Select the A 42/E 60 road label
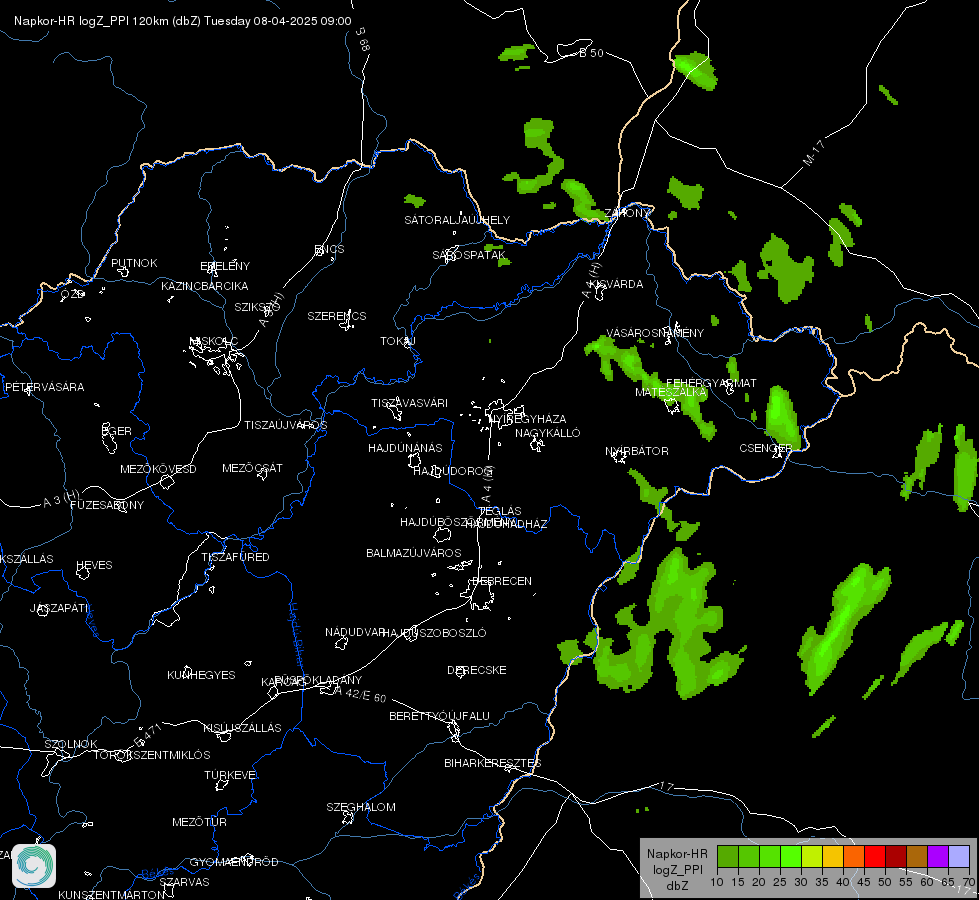Screen dimensions: 979x900 click(x=360, y=694)
